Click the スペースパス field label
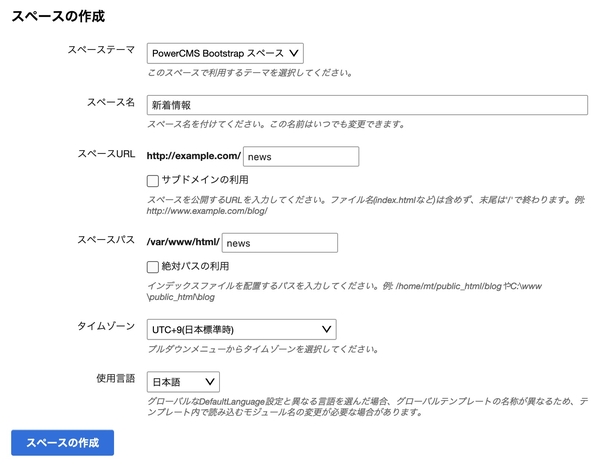The height and width of the screenshot is (465, 600). 106,240
